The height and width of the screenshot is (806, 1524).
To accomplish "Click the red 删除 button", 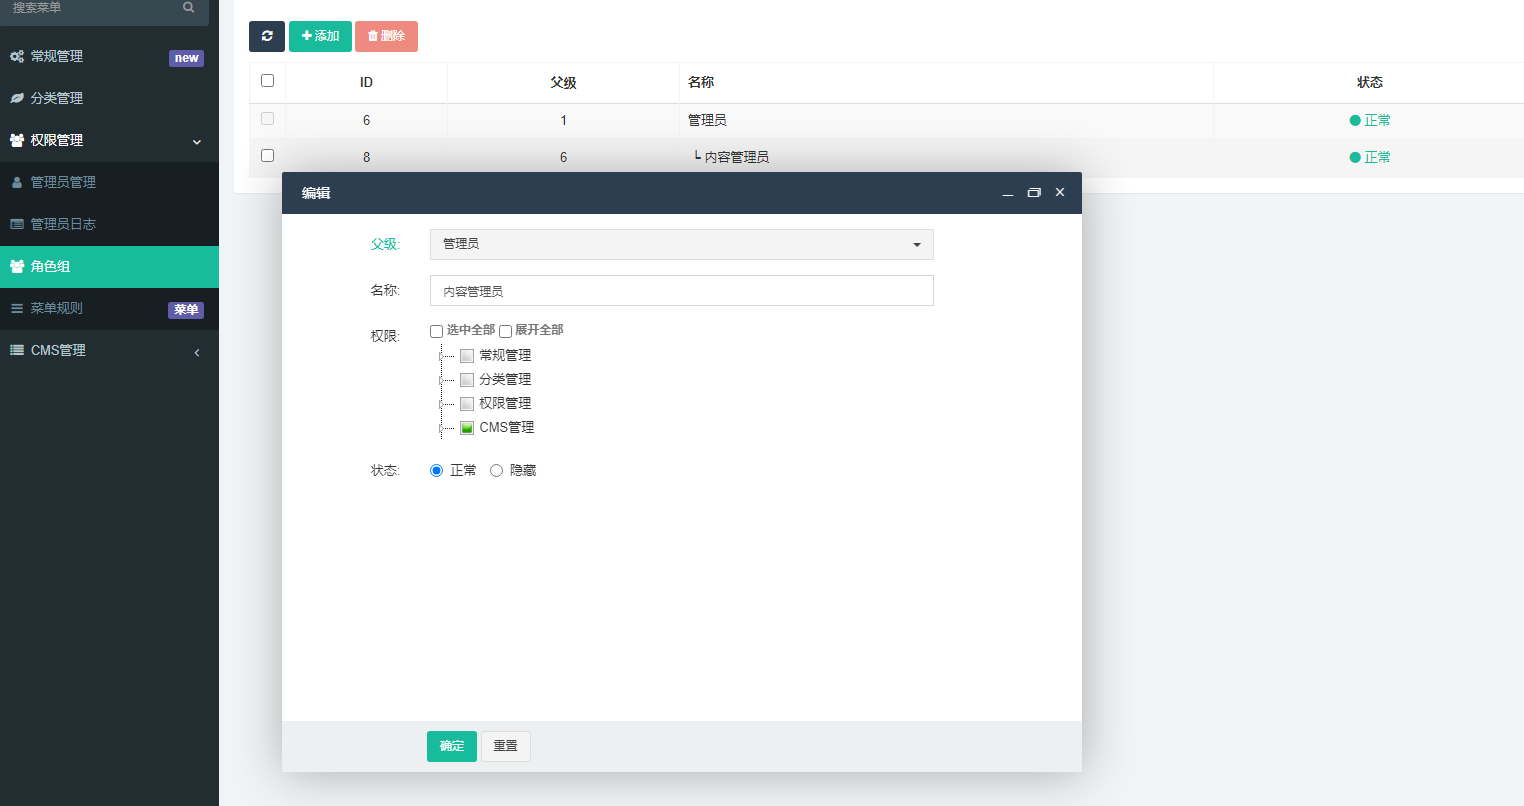I will pyautogui.click(x=386, y=36).
